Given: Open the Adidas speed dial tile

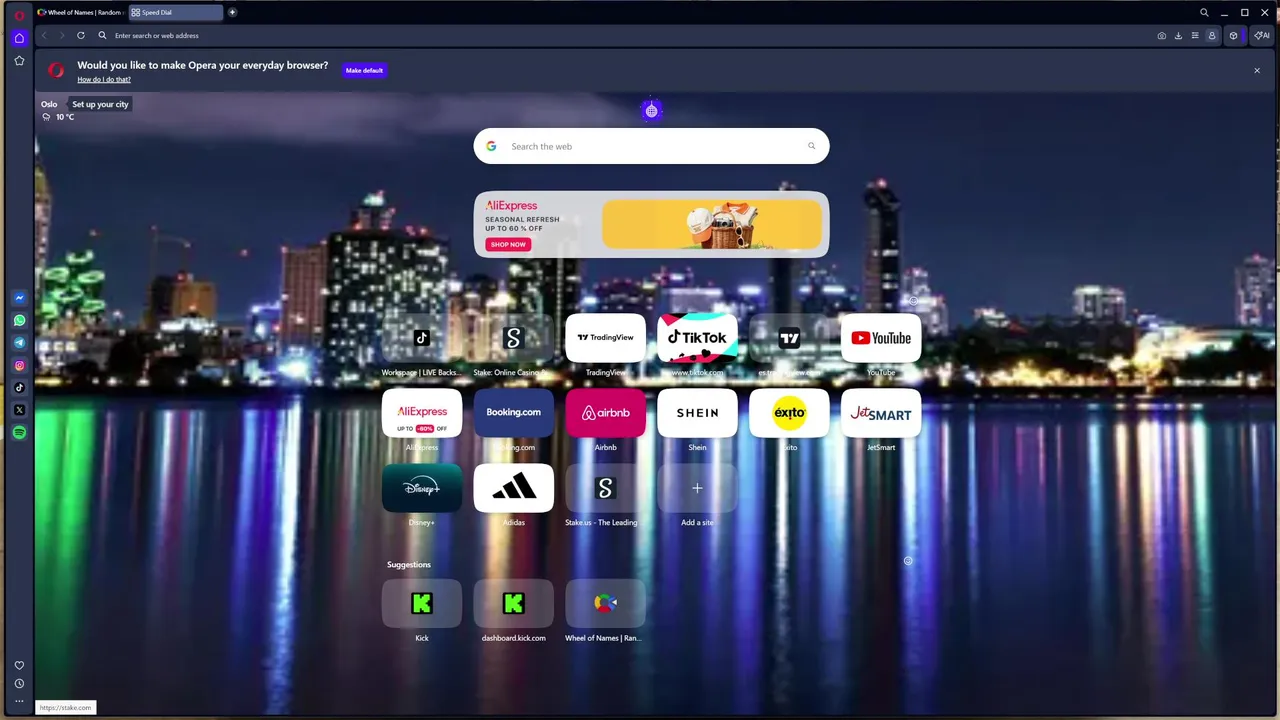Looking at the screenshot, I should (x=513, y=488).
